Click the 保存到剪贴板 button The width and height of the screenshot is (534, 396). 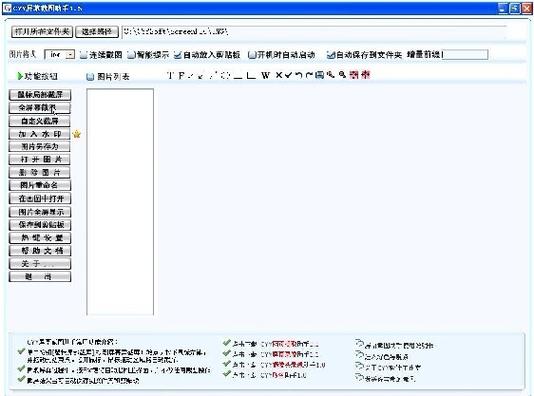(40, 225)
